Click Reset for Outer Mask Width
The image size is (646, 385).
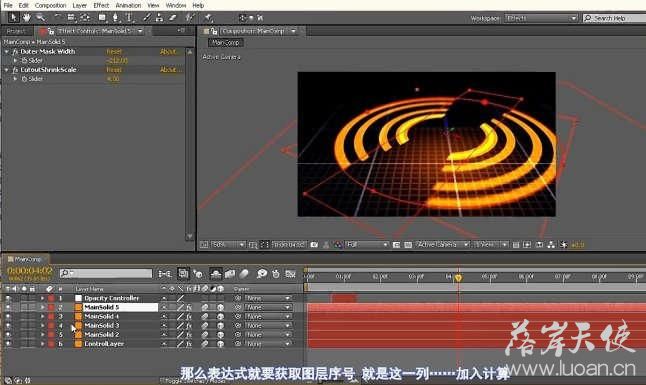point(114,52)
